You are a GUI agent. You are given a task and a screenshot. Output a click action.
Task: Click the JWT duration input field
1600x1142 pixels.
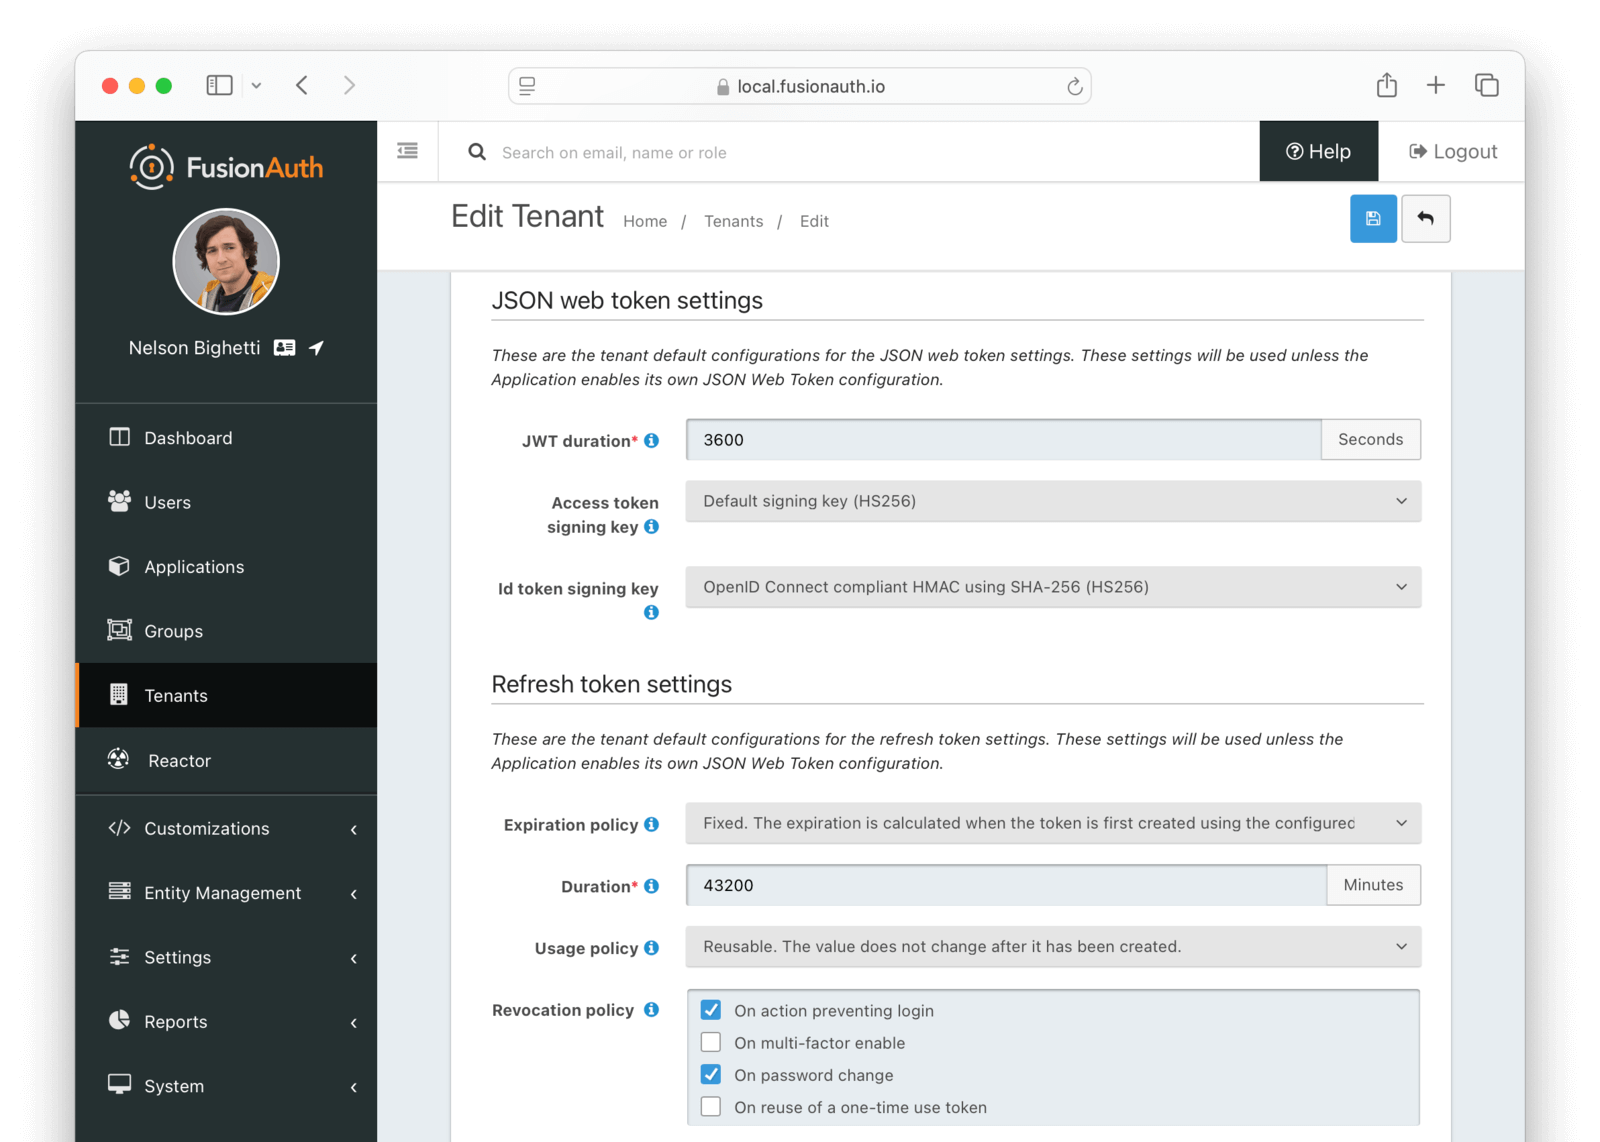pyautogui.click(x=1000, y=439)
